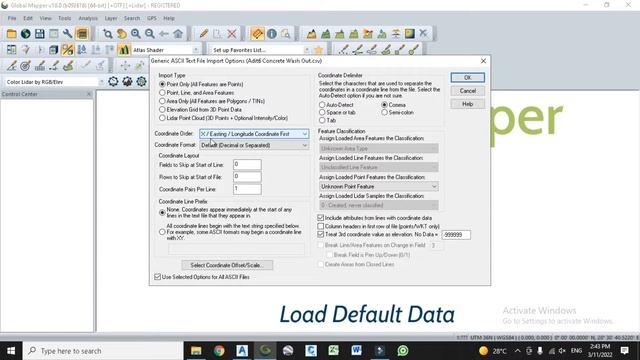Choose Auto-Detect coordinate delimiter
This screenshot has width=640, height=360.
tap(322, 105)
